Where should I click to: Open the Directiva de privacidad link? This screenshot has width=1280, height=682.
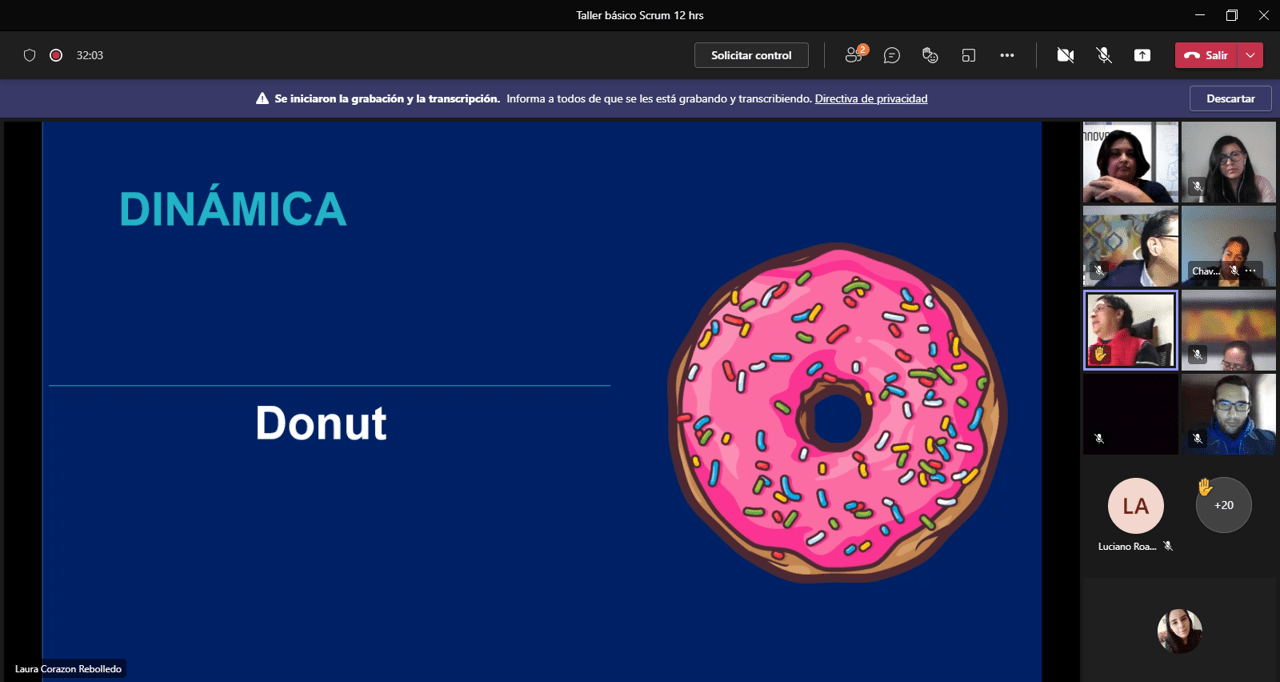[x=871, y=99]
